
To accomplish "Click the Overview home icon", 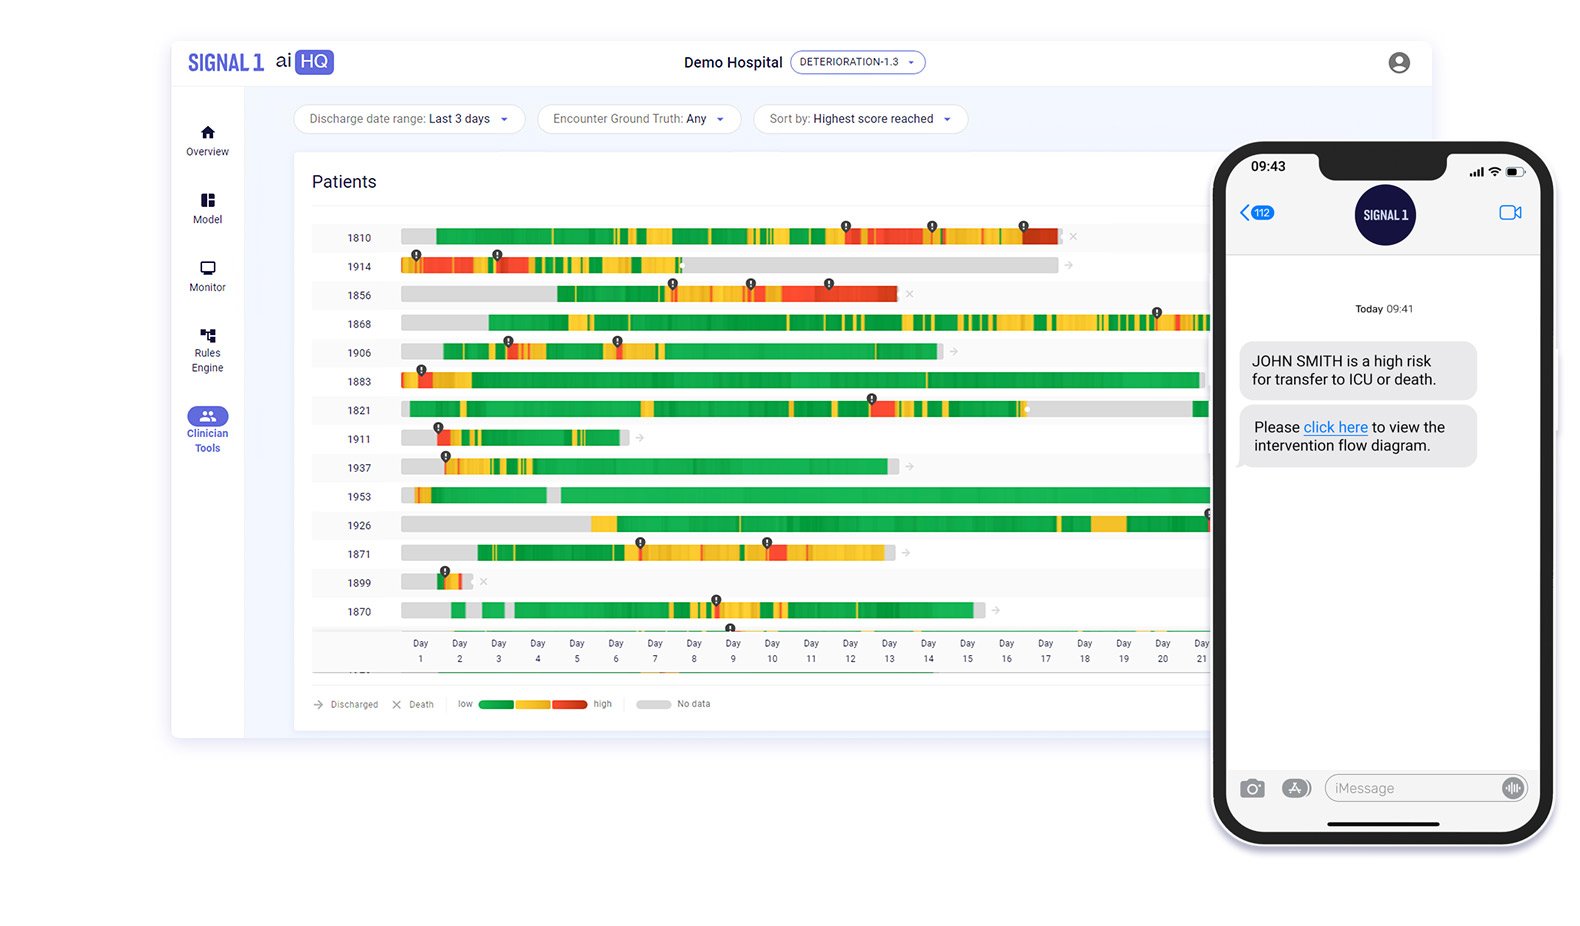I will pyautogui.click(x=207, y=133).
